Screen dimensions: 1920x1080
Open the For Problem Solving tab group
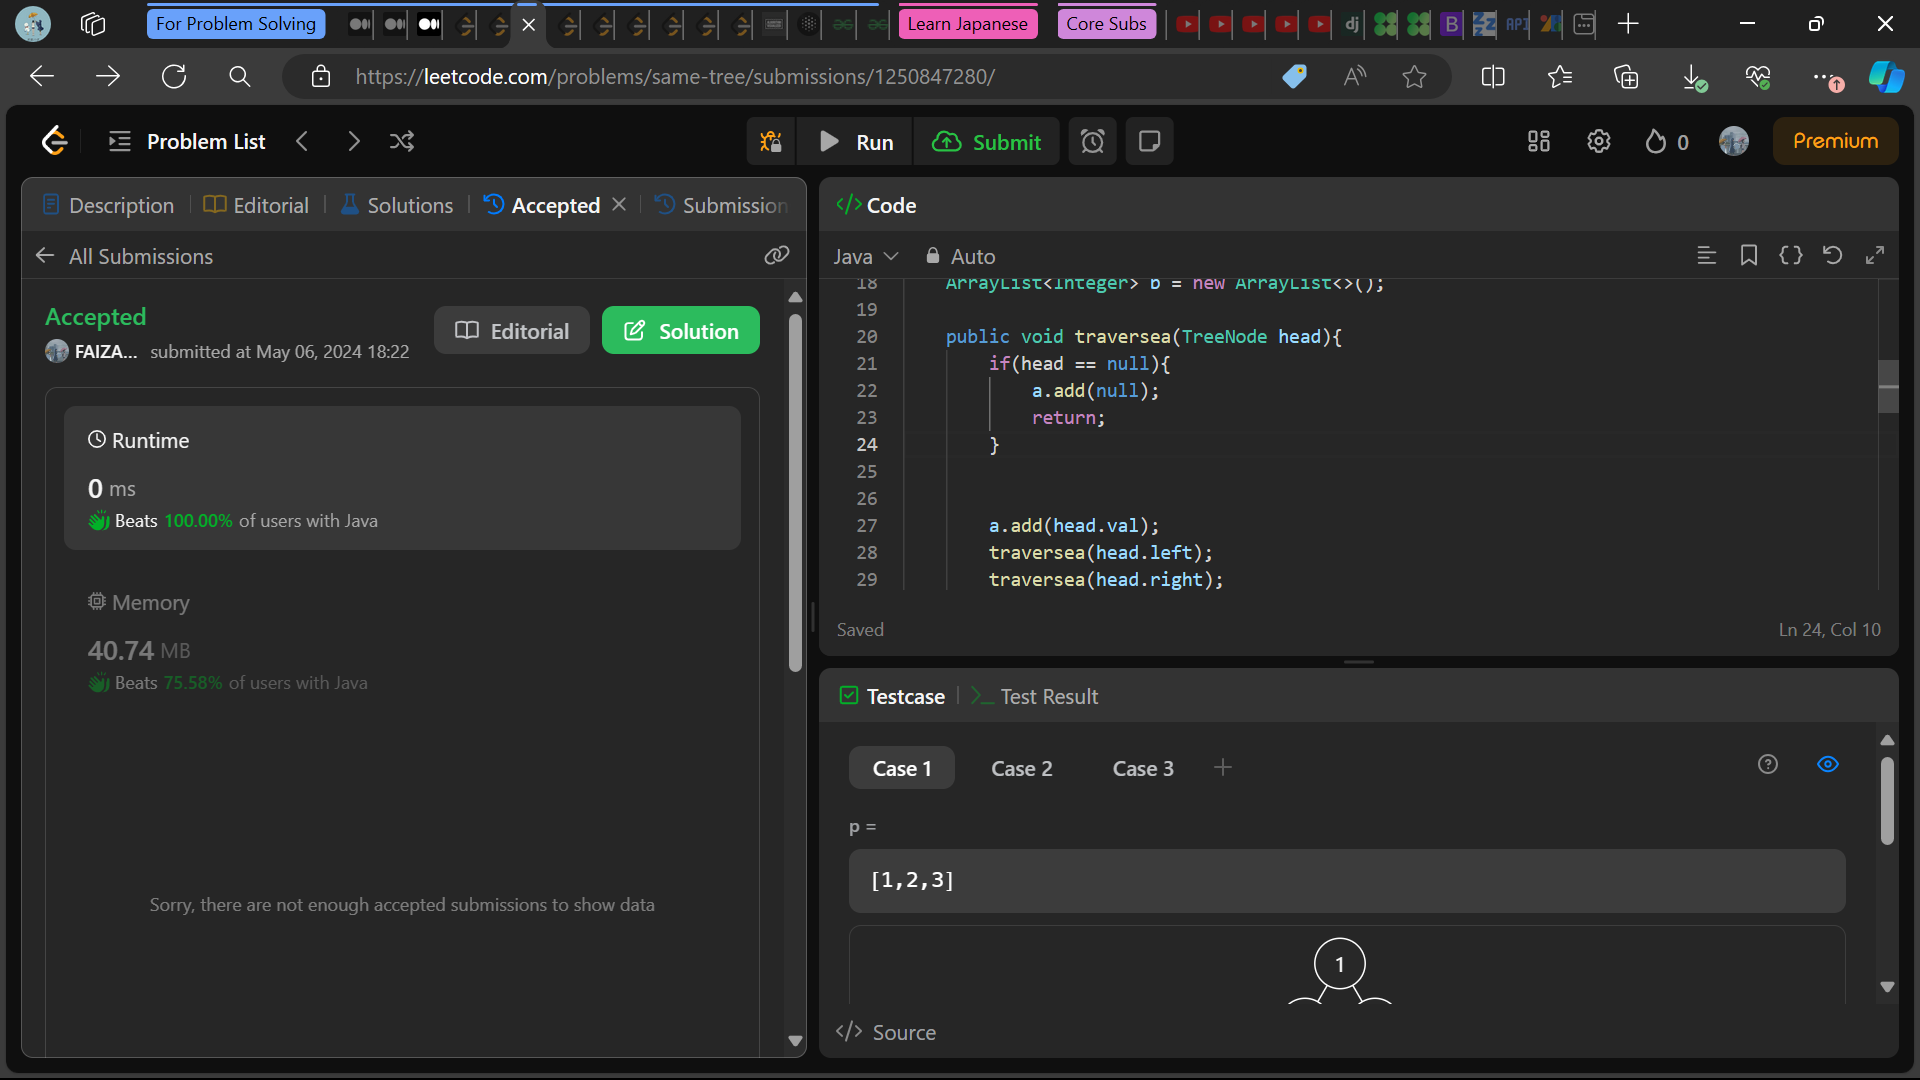point(236,23)
